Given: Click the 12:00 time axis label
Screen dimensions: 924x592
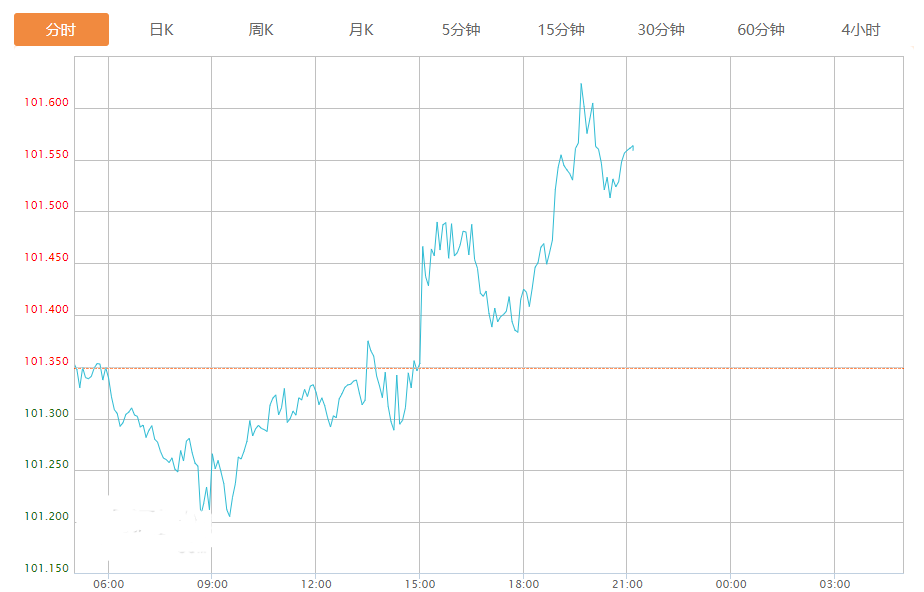Looking at the screenshot, I should click(x=316, y=584).
